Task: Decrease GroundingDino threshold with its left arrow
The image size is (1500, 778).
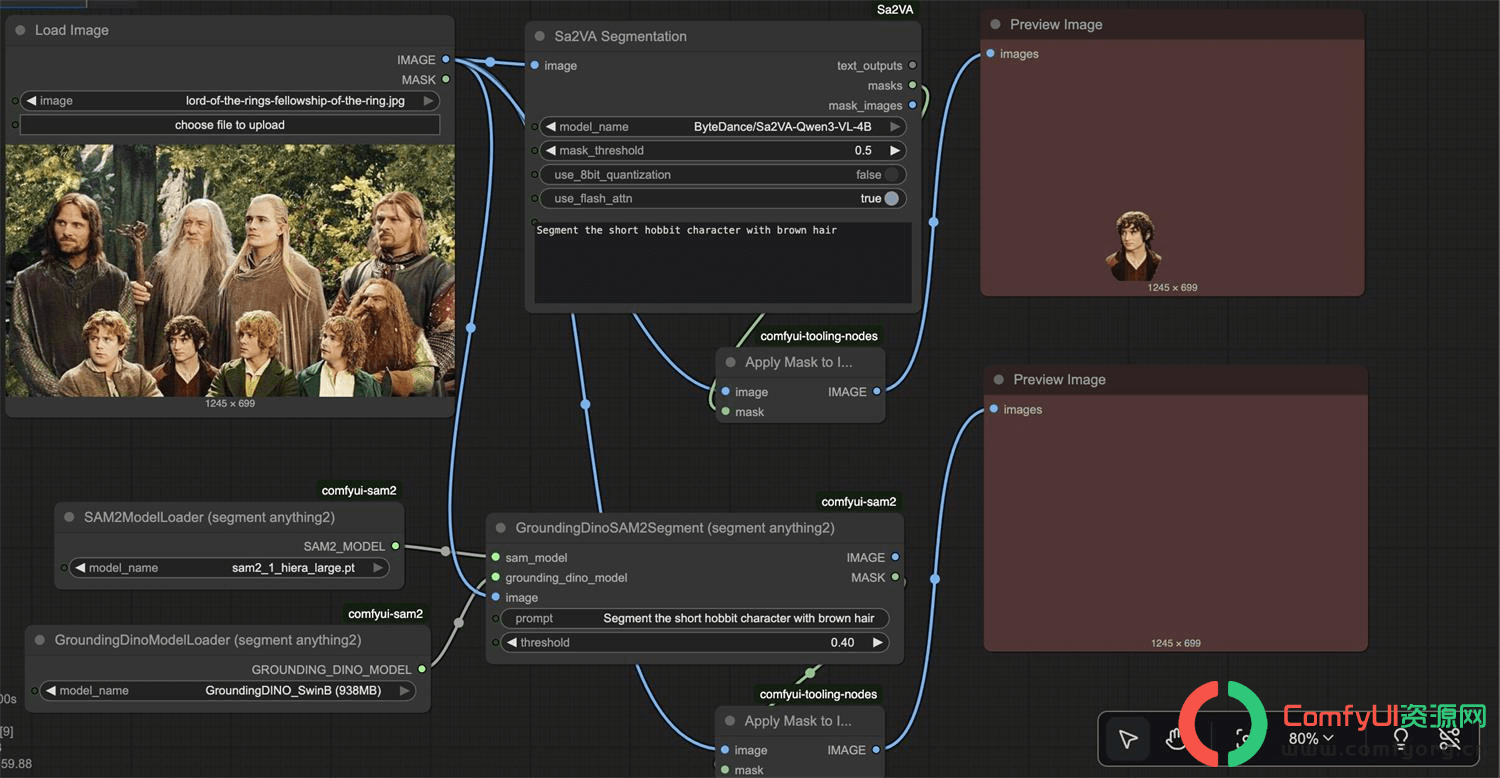Action: coord(511,643)
